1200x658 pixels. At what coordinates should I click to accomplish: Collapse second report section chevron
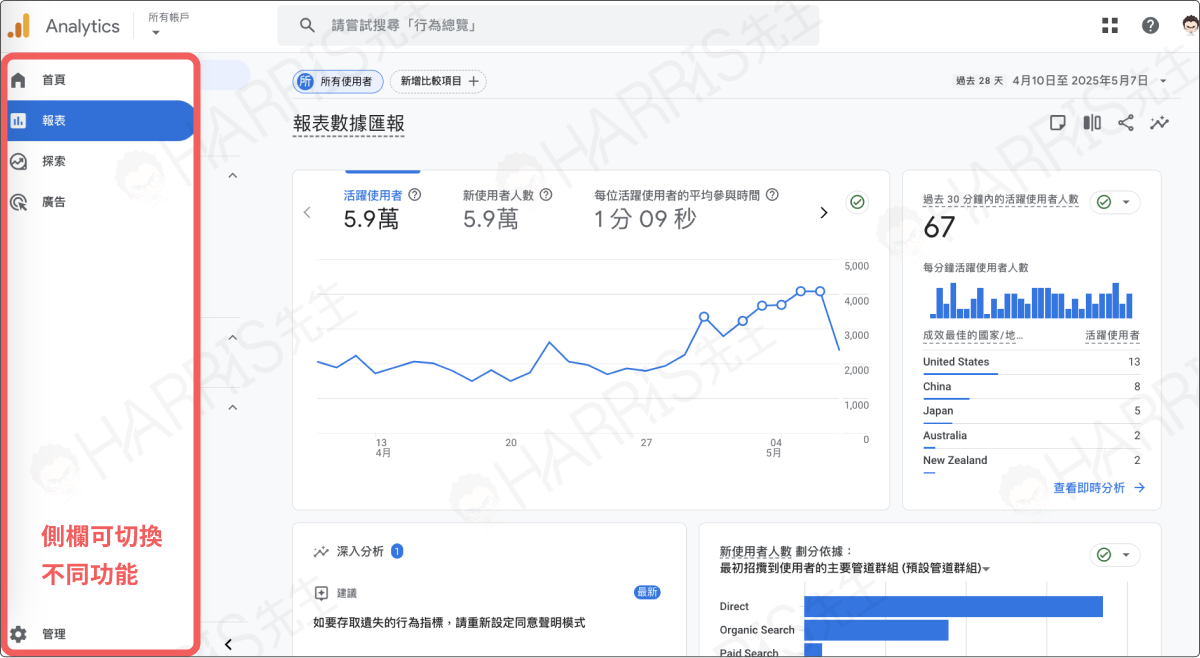[x=232, y=338]
